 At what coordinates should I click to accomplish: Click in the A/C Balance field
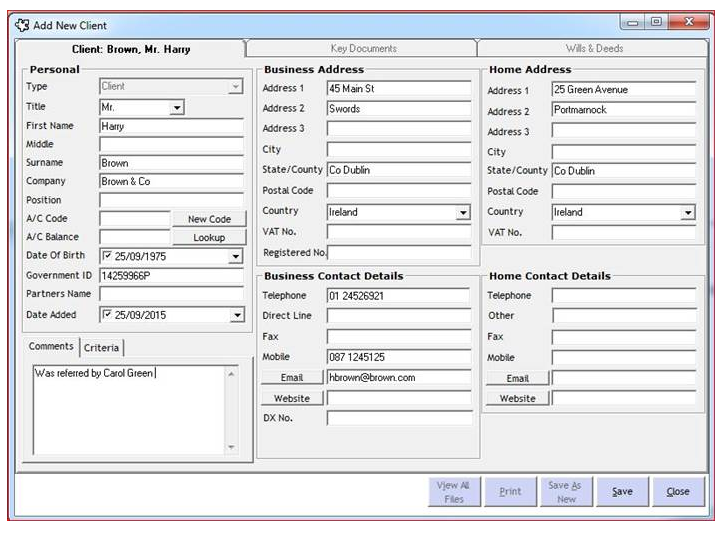135,237
